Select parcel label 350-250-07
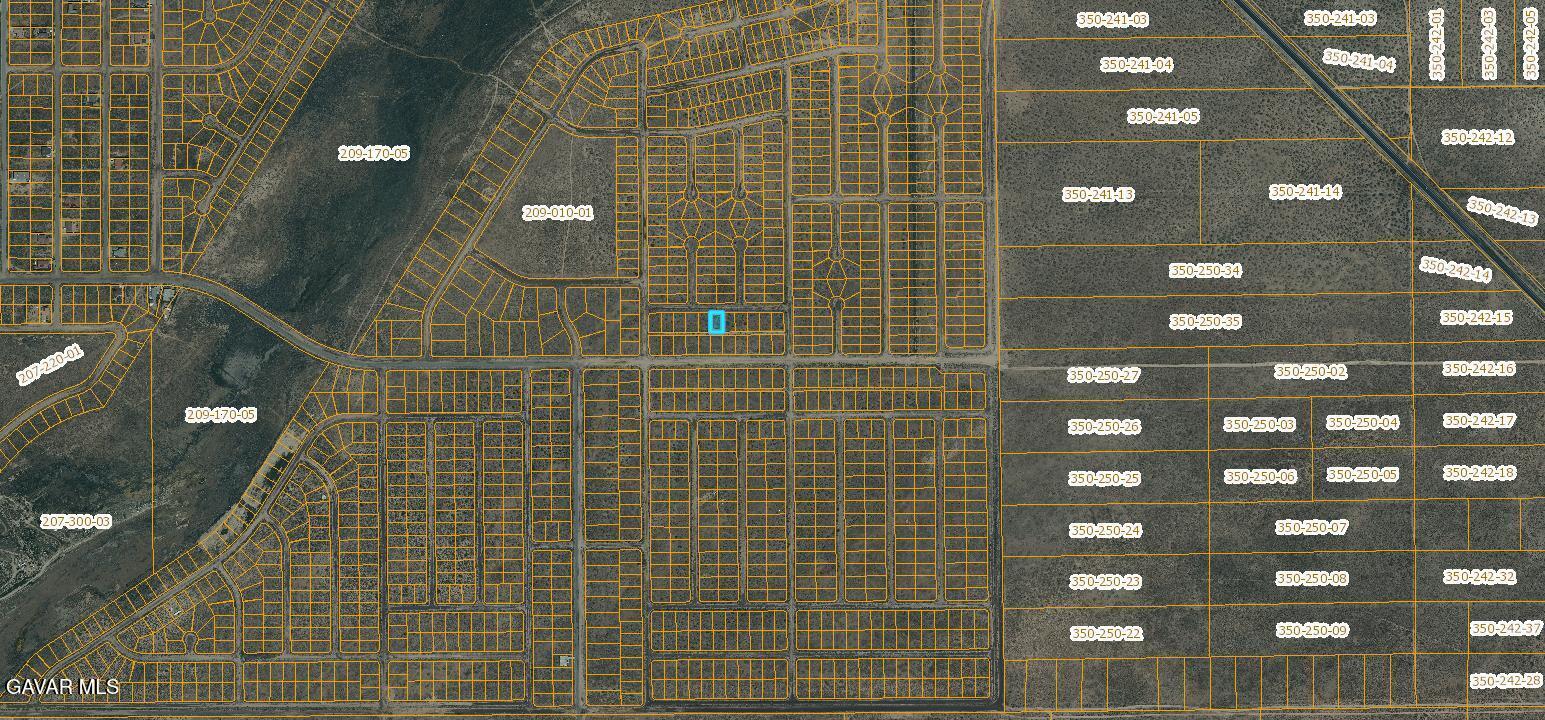The image size is (1545, 720). tap(1312, 528)
